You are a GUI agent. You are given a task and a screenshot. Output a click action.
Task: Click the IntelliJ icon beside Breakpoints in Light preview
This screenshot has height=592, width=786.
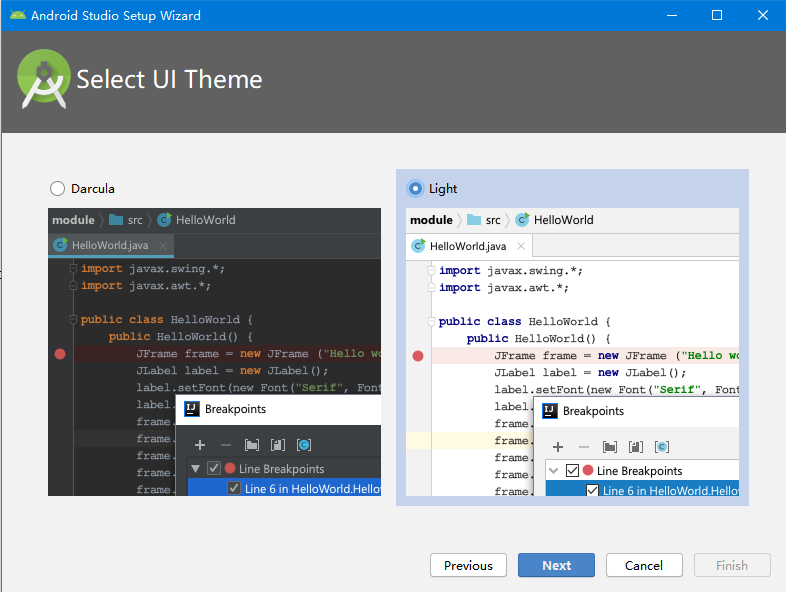(550, 410)
